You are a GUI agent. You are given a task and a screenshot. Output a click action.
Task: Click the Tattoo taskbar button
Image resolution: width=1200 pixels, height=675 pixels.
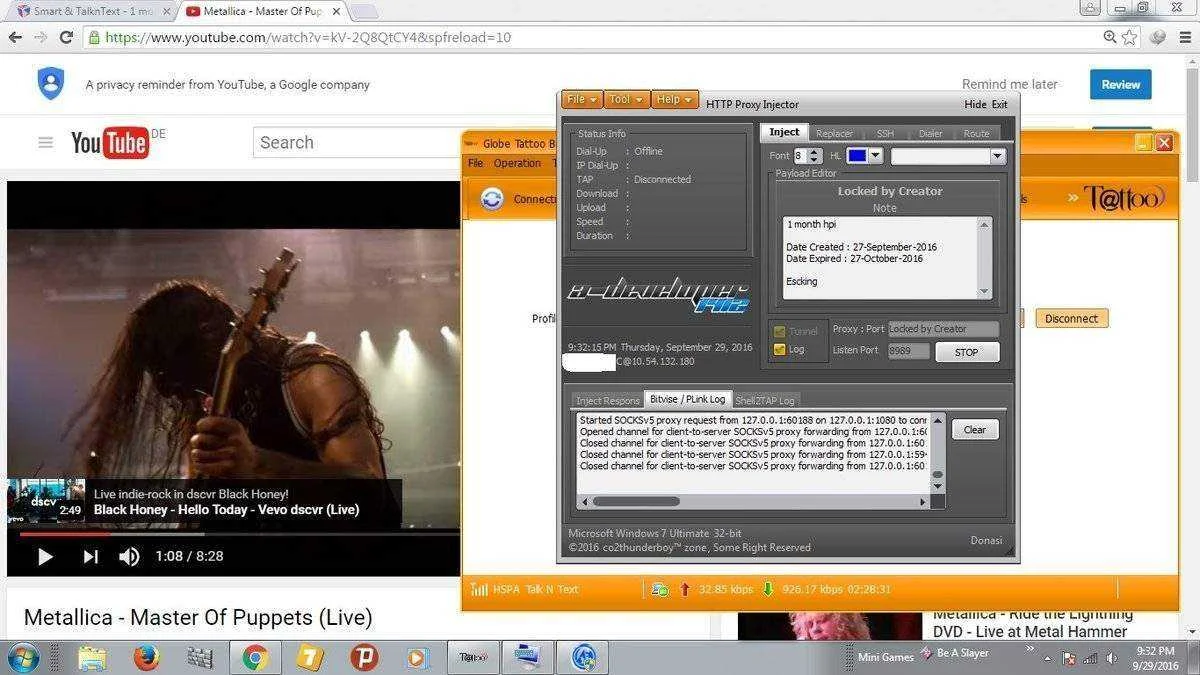(x=473, y=658)
